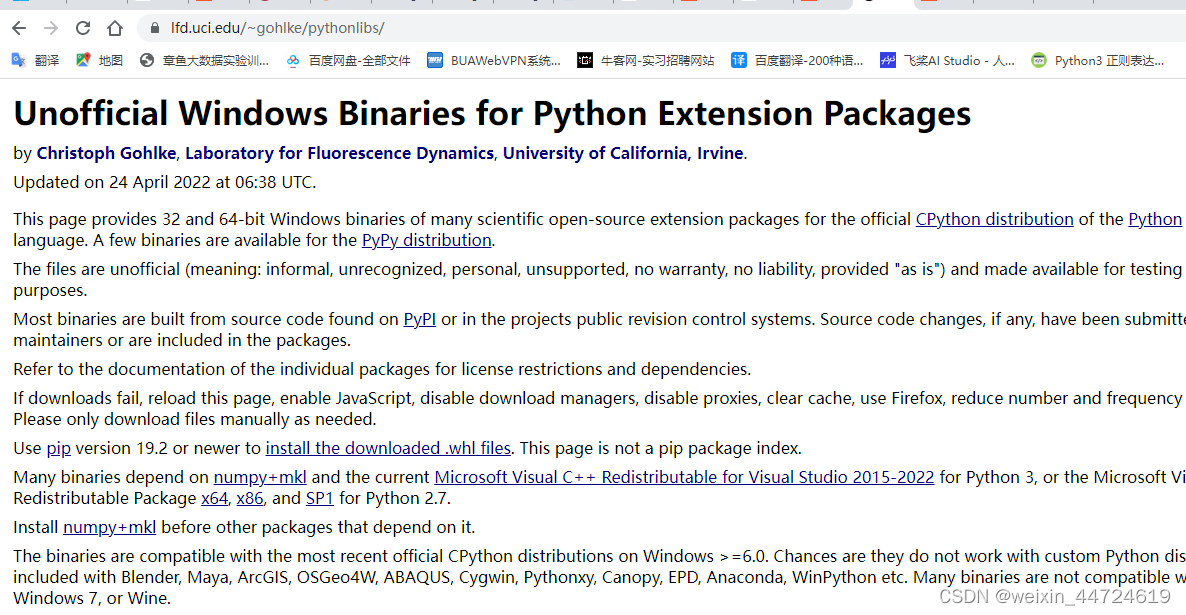Open the Python3 正则表达 bookmark
The image size is (1186, 615).
1098,61
